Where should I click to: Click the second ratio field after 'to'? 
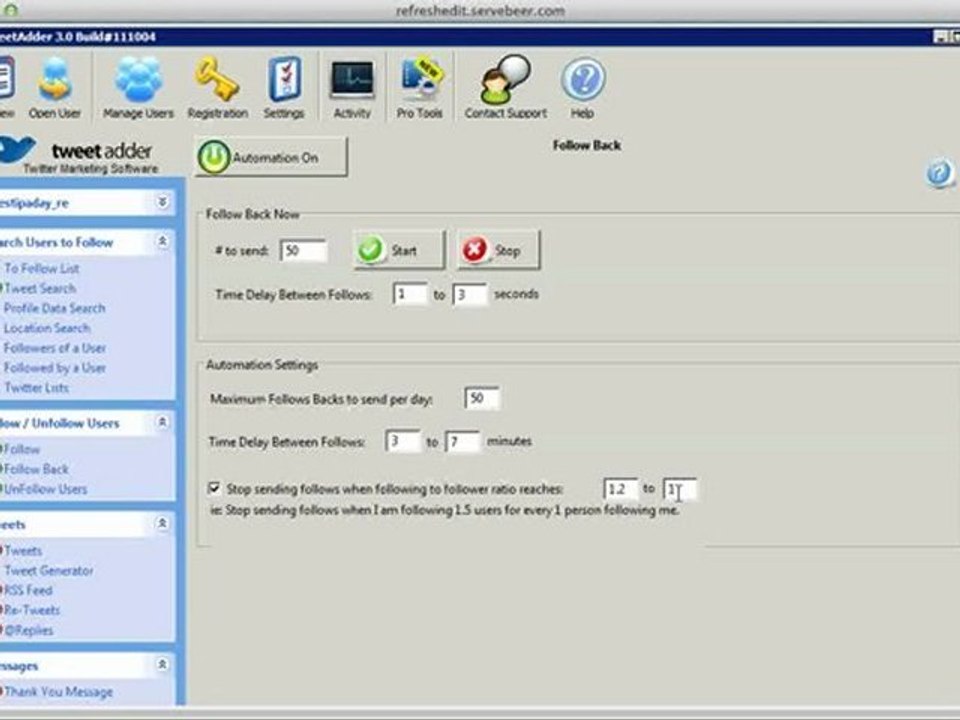(x=680, y=489)
